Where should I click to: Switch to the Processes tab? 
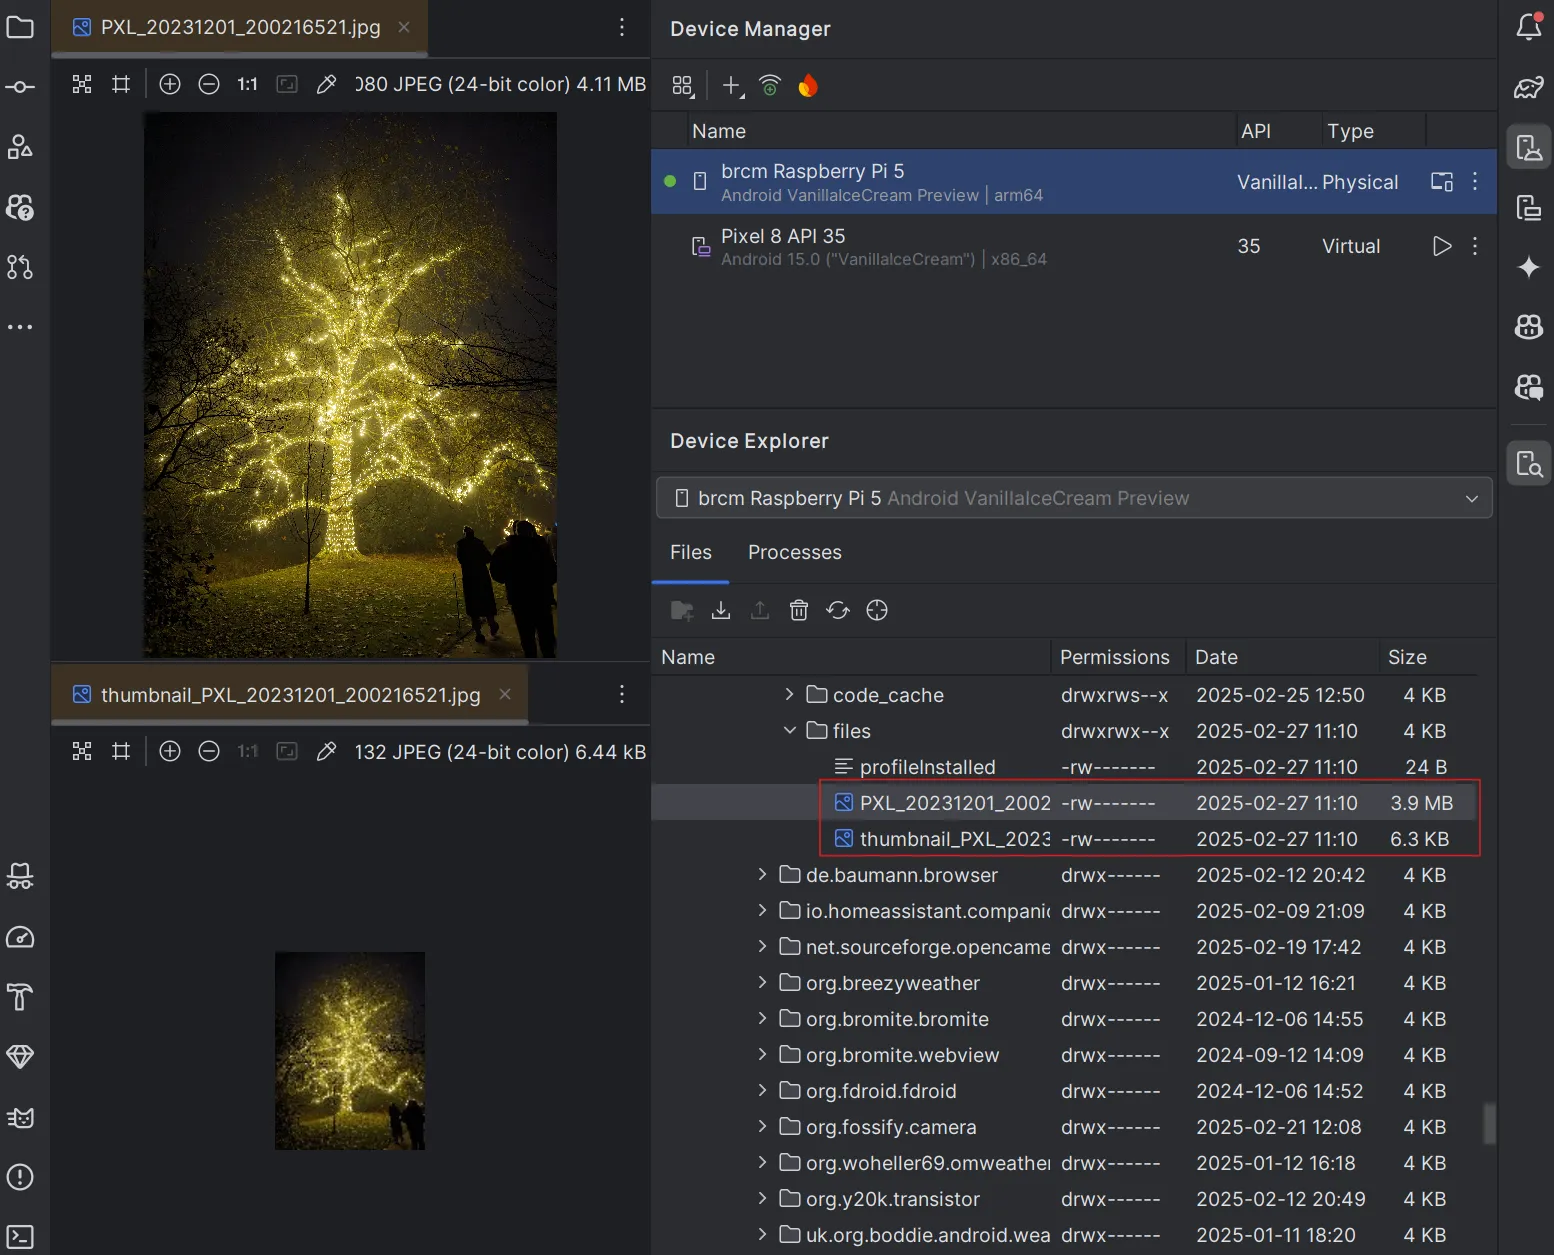(x=795, y=552)
